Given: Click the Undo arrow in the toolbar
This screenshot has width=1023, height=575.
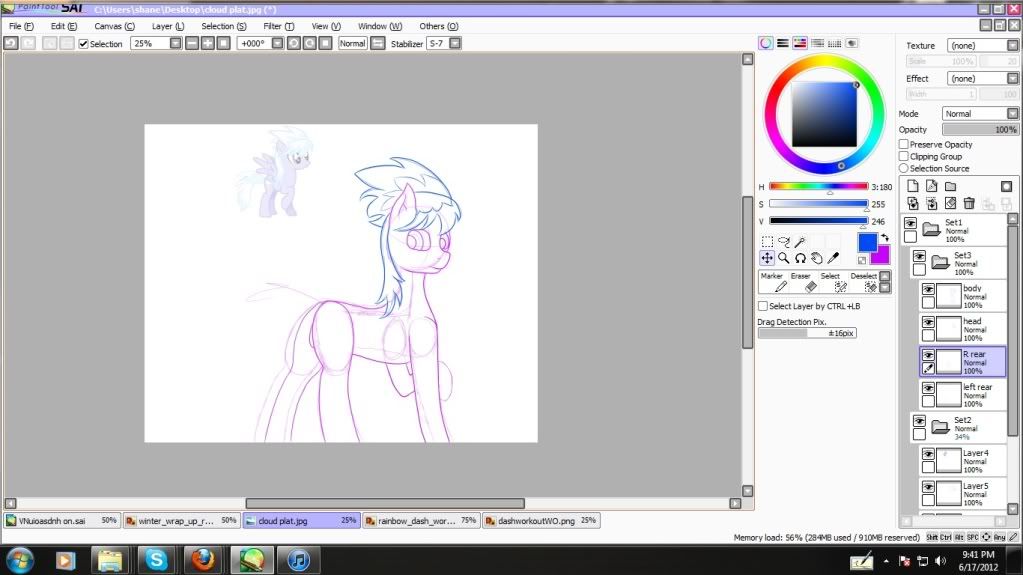Looking at the screenshot, I should (x=10, y=43).
